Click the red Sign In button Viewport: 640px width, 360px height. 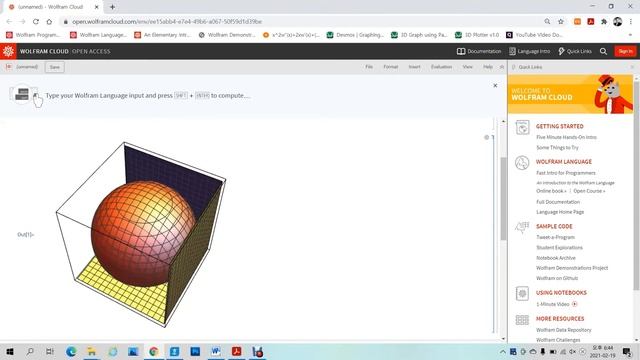coord(625,51)
